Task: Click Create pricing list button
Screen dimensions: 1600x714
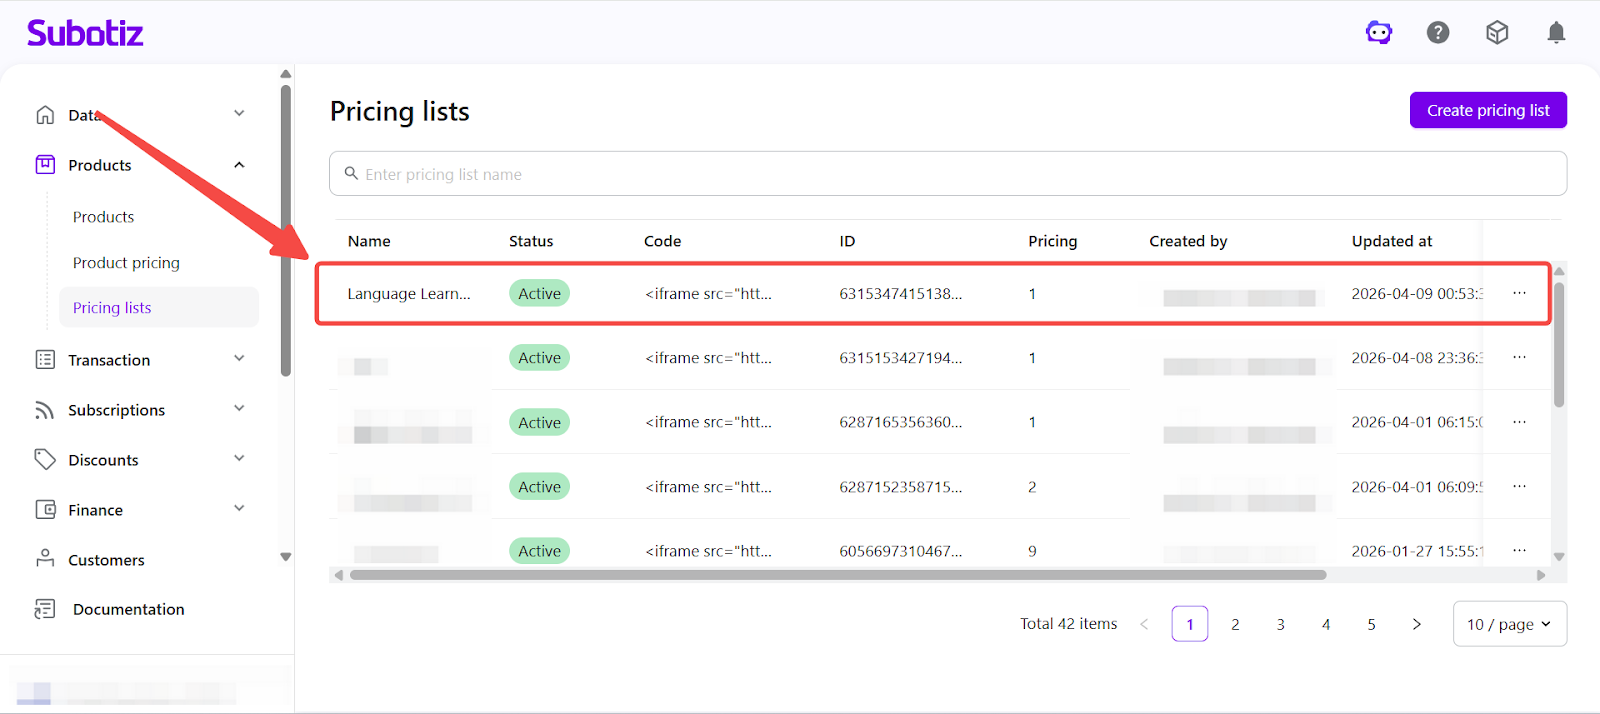Action: [1487, 110]
